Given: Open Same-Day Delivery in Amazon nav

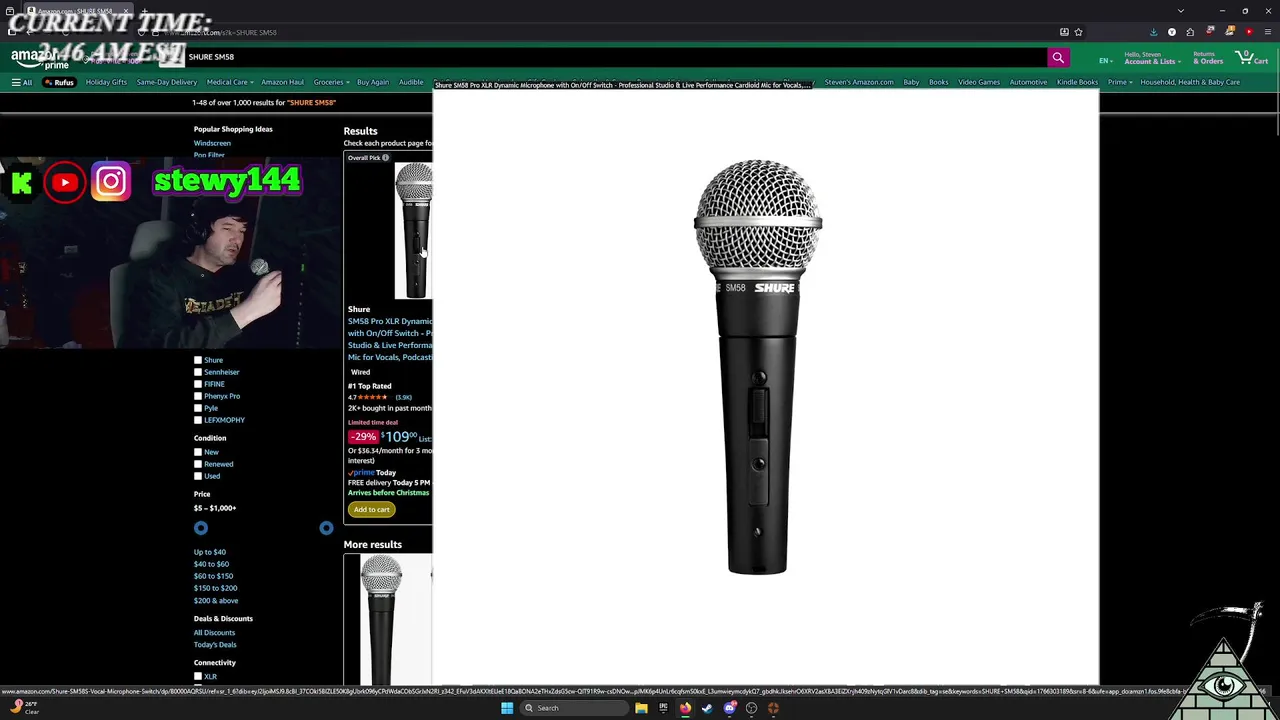Looking at the screenshot, I should [166, 82].
